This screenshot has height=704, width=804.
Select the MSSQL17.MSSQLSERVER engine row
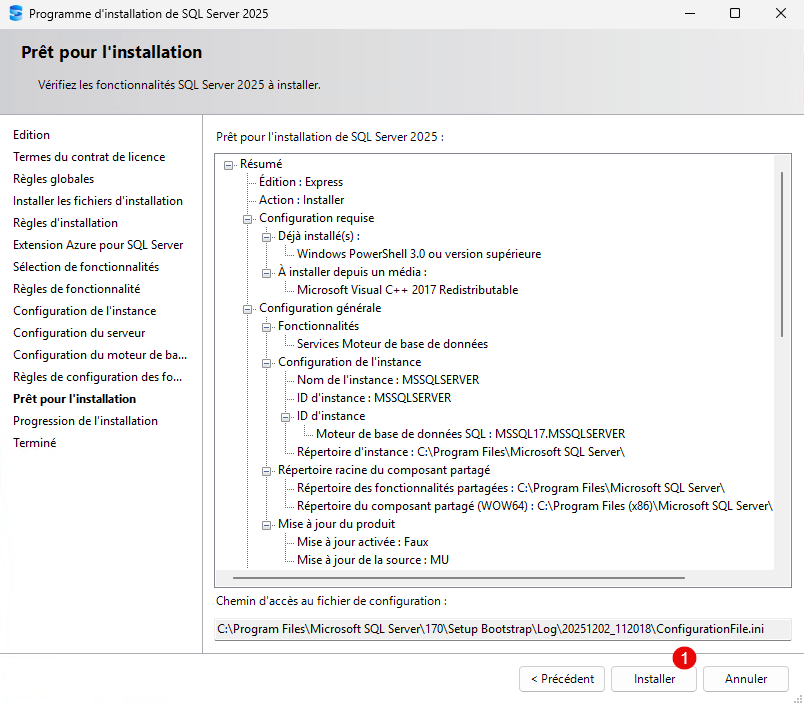471,434
